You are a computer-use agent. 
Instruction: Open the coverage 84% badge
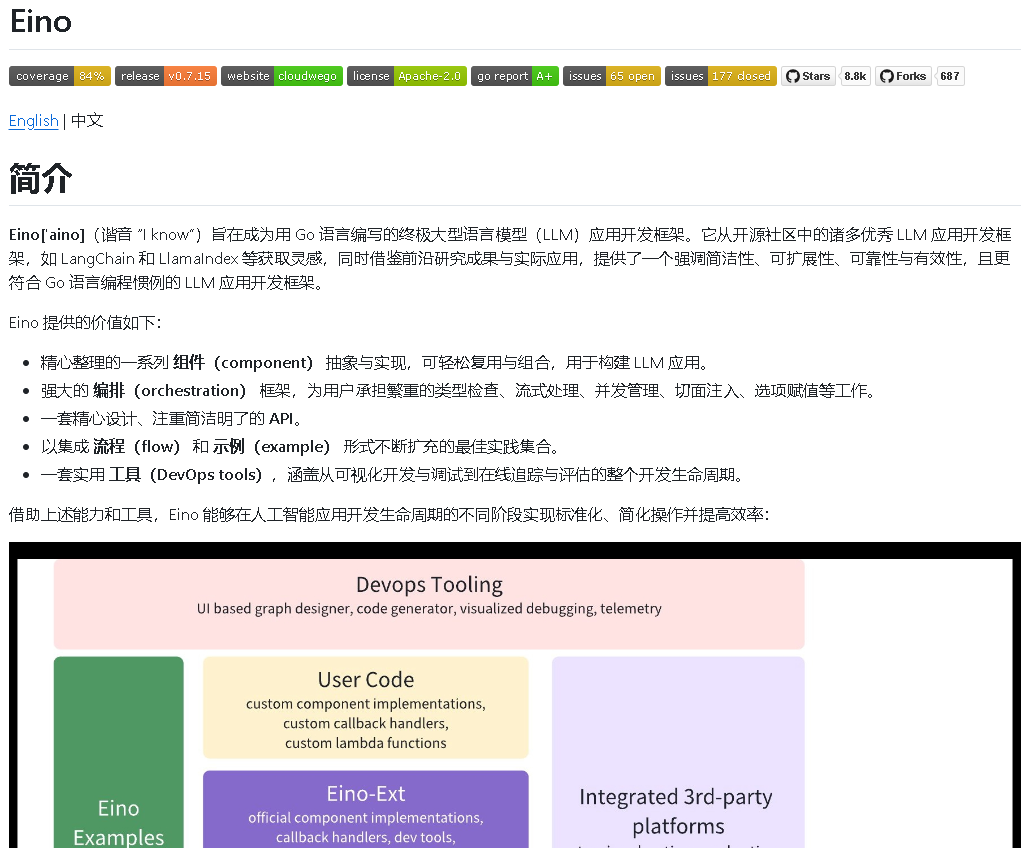[59, 76]
